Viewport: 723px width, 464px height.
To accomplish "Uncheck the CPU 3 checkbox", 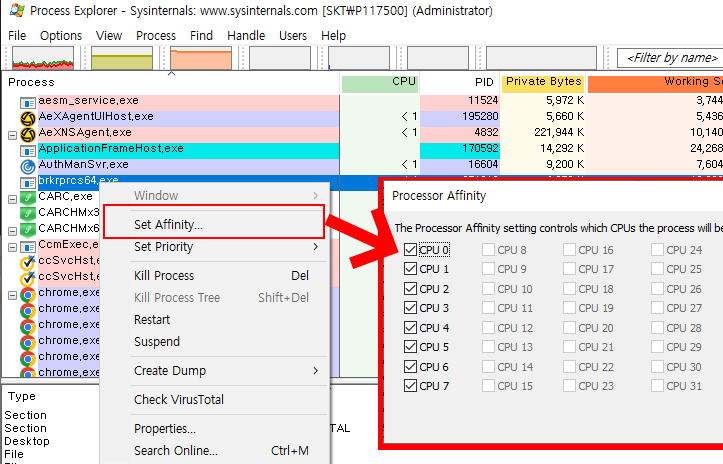I will 410,308.
